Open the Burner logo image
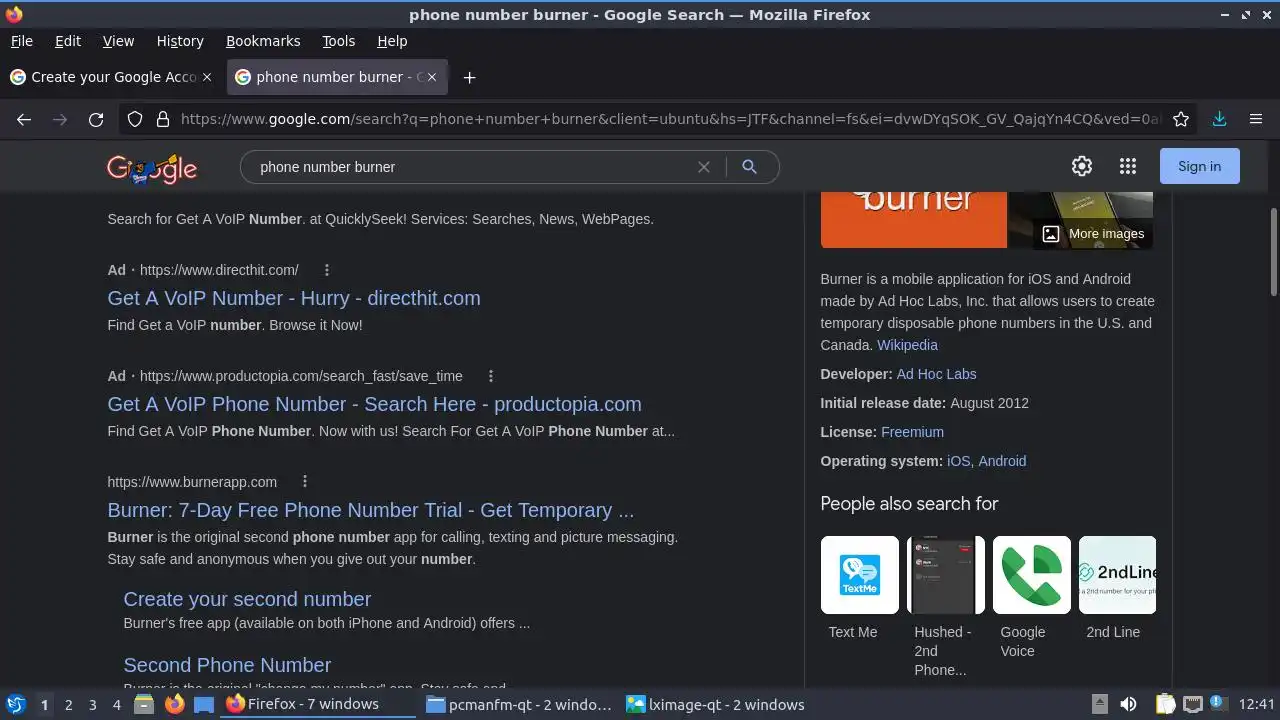The width and height of the screenshot is (1280, 720). tap(914, 219)
